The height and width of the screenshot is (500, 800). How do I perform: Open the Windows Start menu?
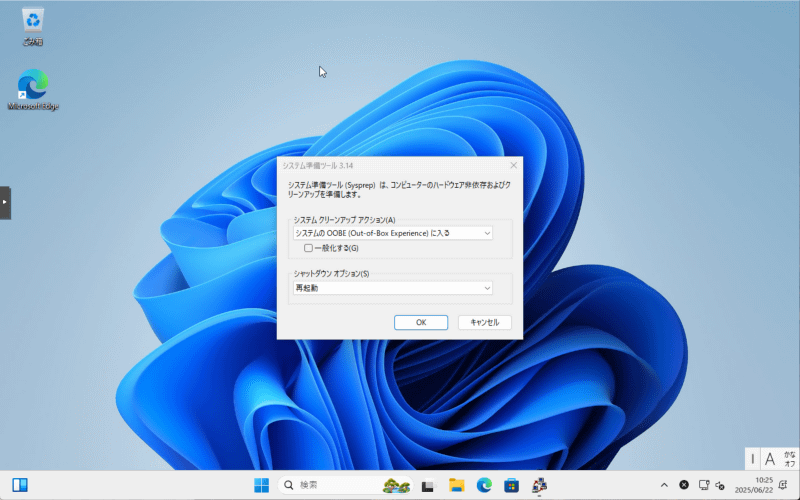tap(261, 485)
